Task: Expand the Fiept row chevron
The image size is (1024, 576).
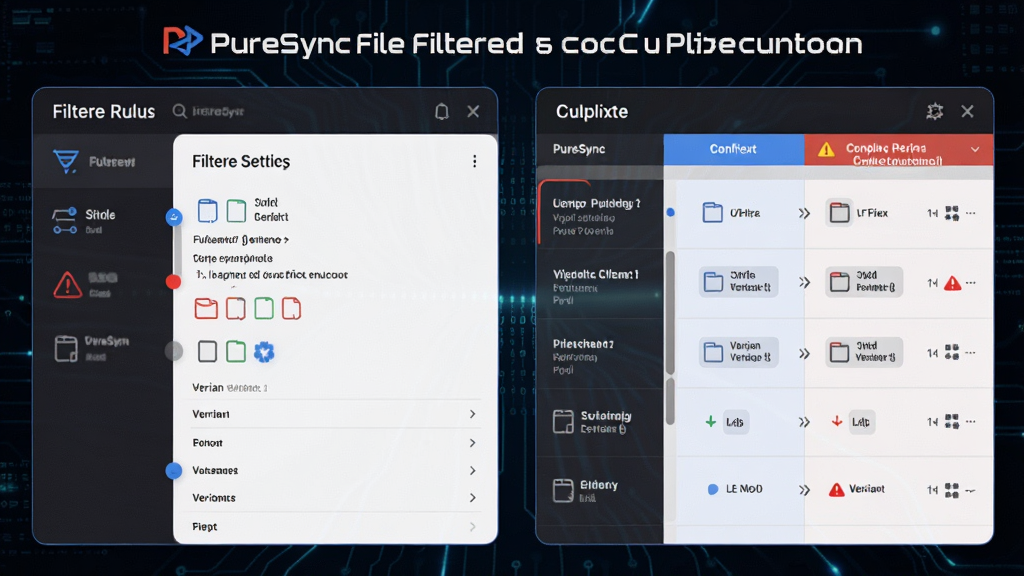Action: 472,526
